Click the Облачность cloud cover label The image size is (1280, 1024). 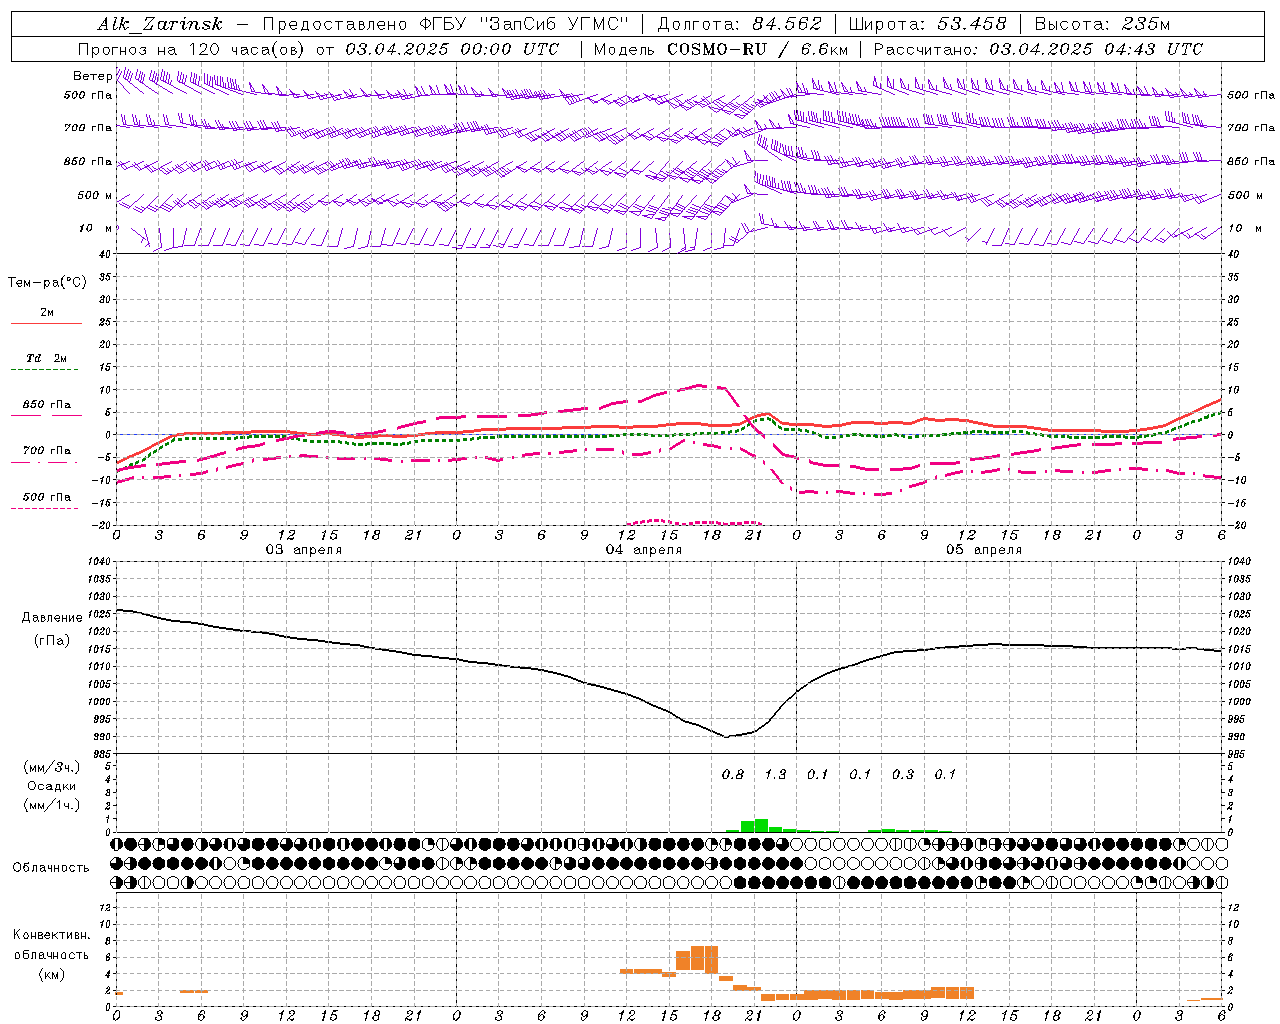pos(51,867)
